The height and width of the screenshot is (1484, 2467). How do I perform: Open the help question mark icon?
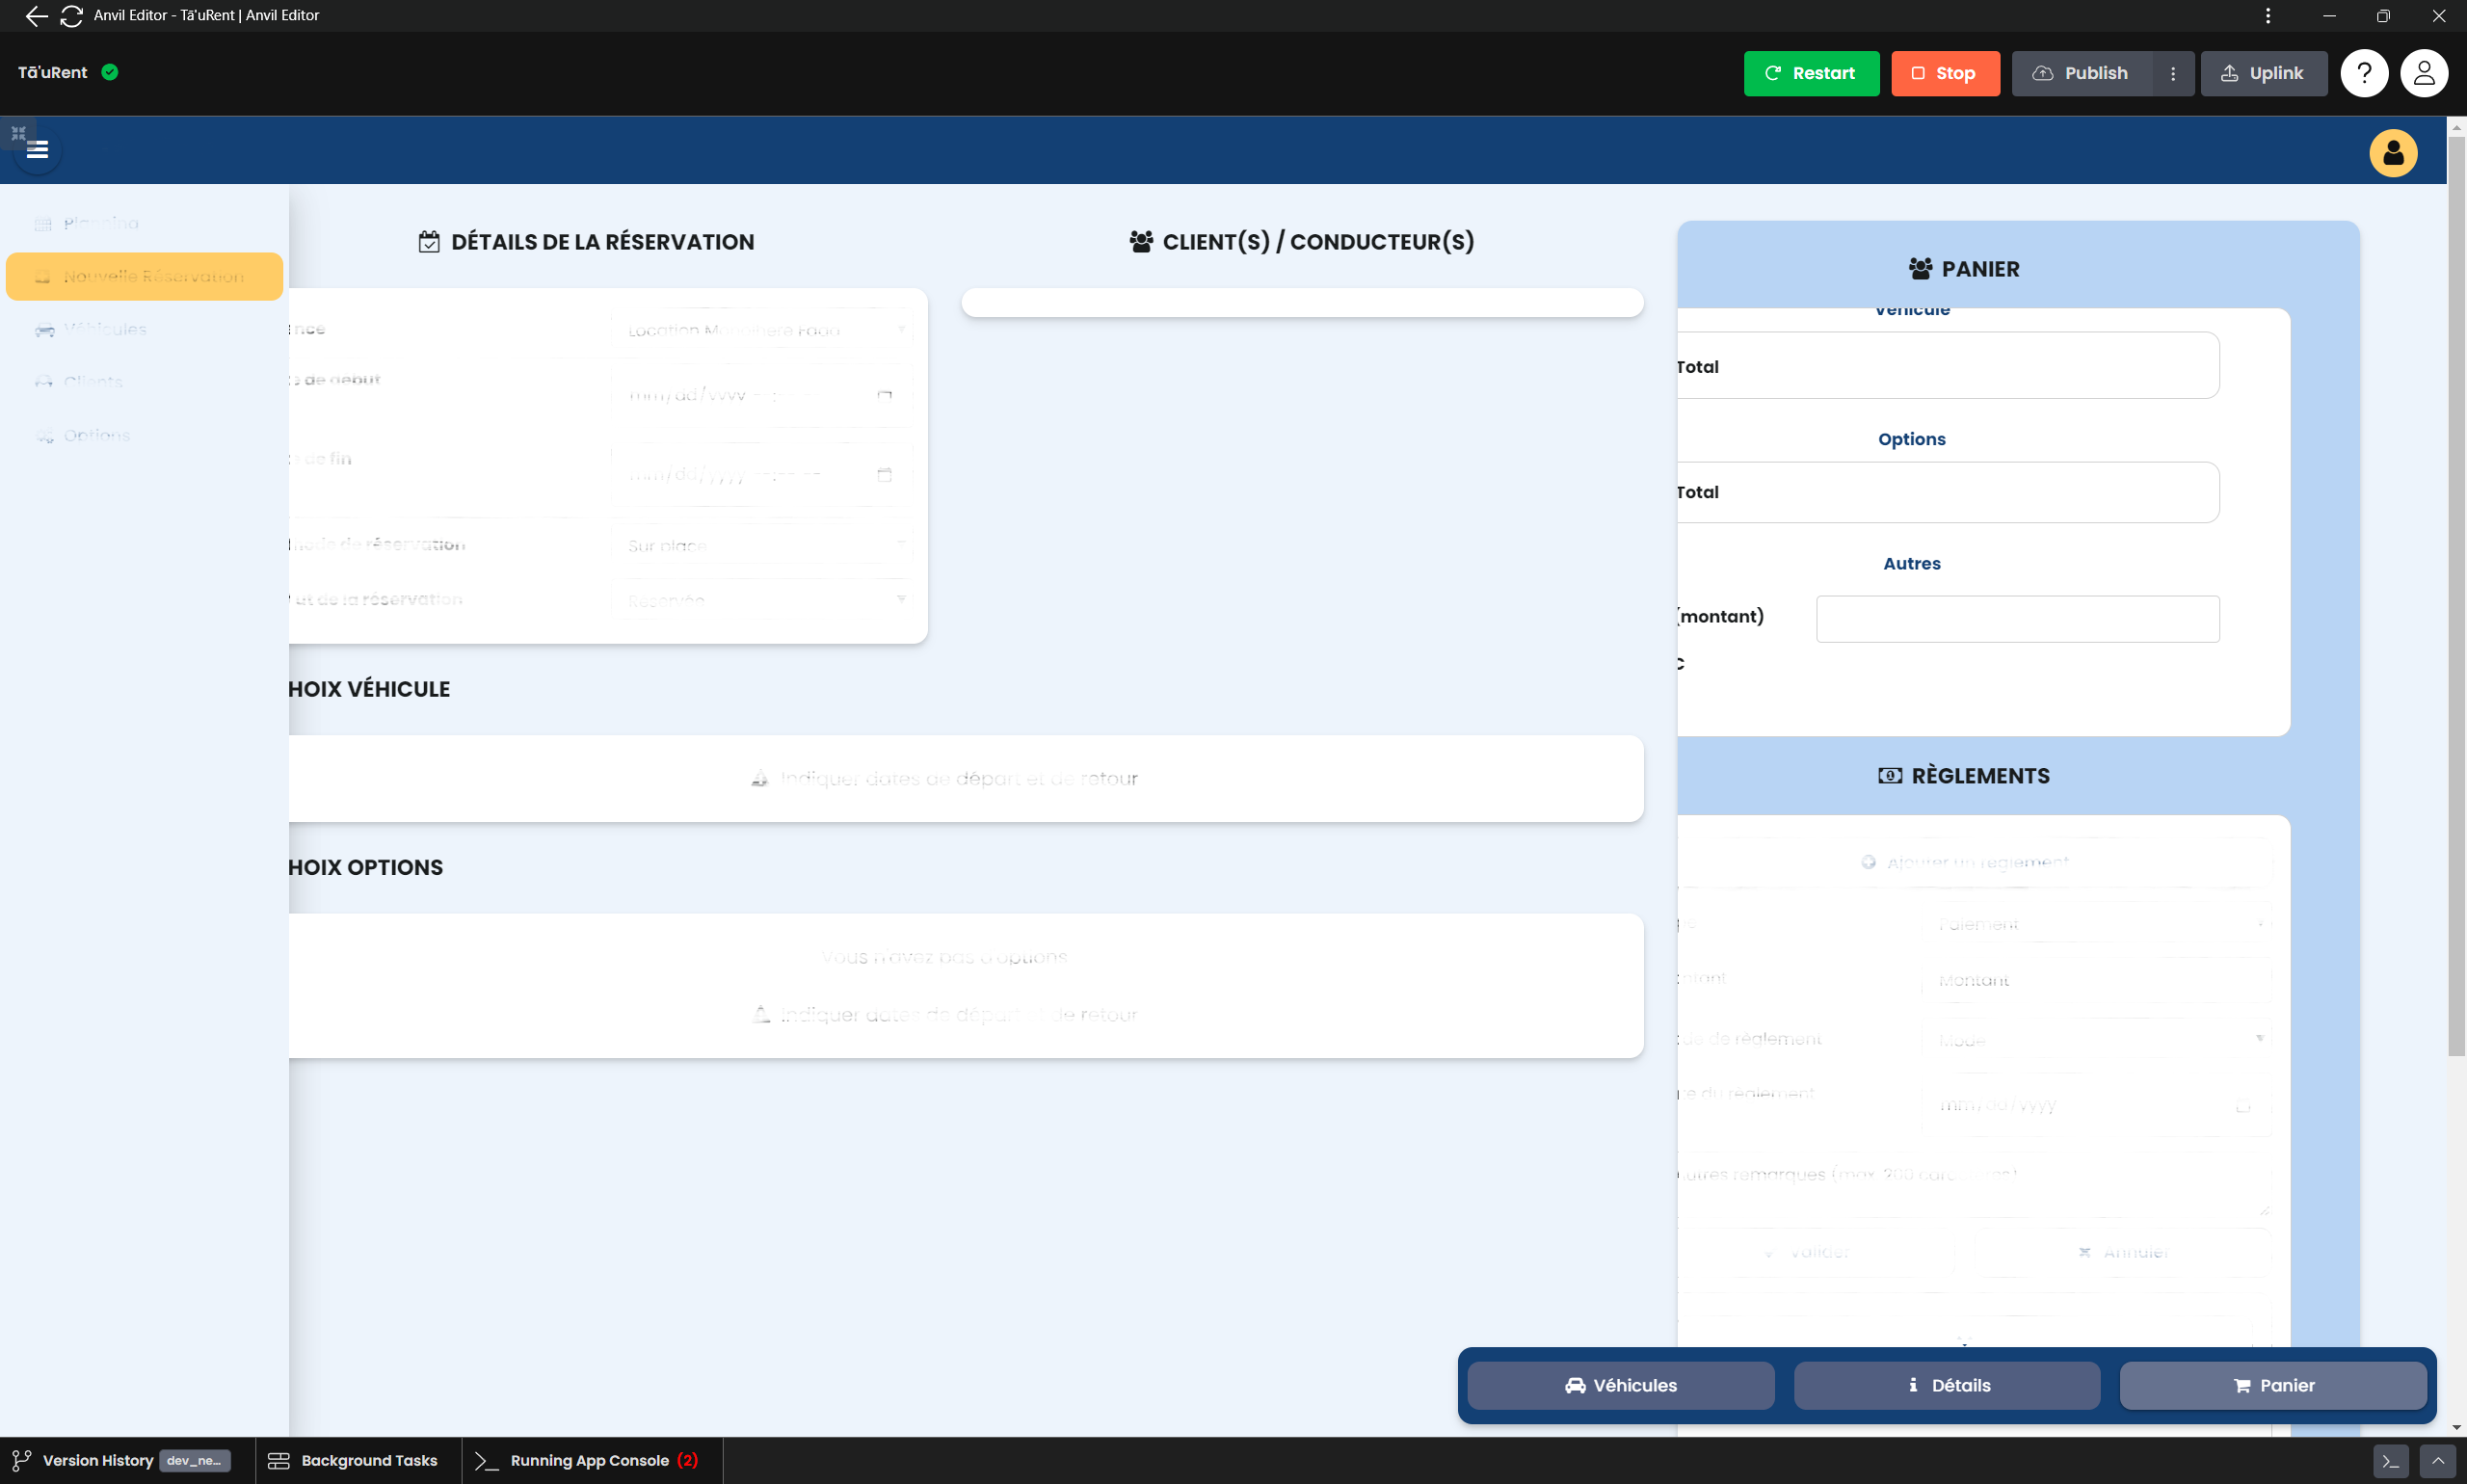click(2364, 73)
